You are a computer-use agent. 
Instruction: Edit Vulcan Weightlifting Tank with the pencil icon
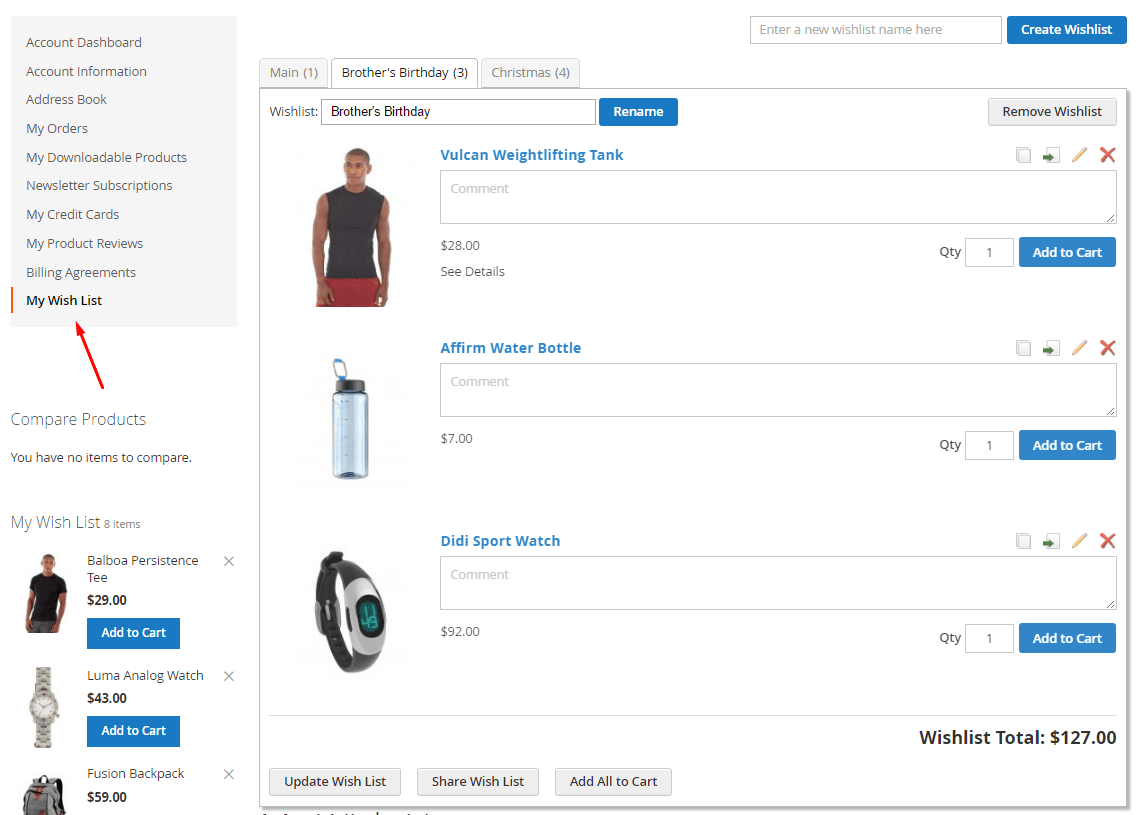1079,155
